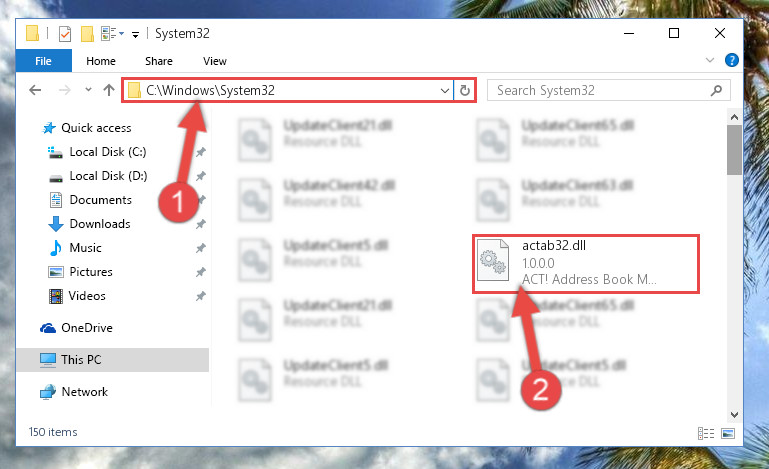The image size is (769, 469).
Task: Refresh the System32 folder view
Action: pos(464,90)
